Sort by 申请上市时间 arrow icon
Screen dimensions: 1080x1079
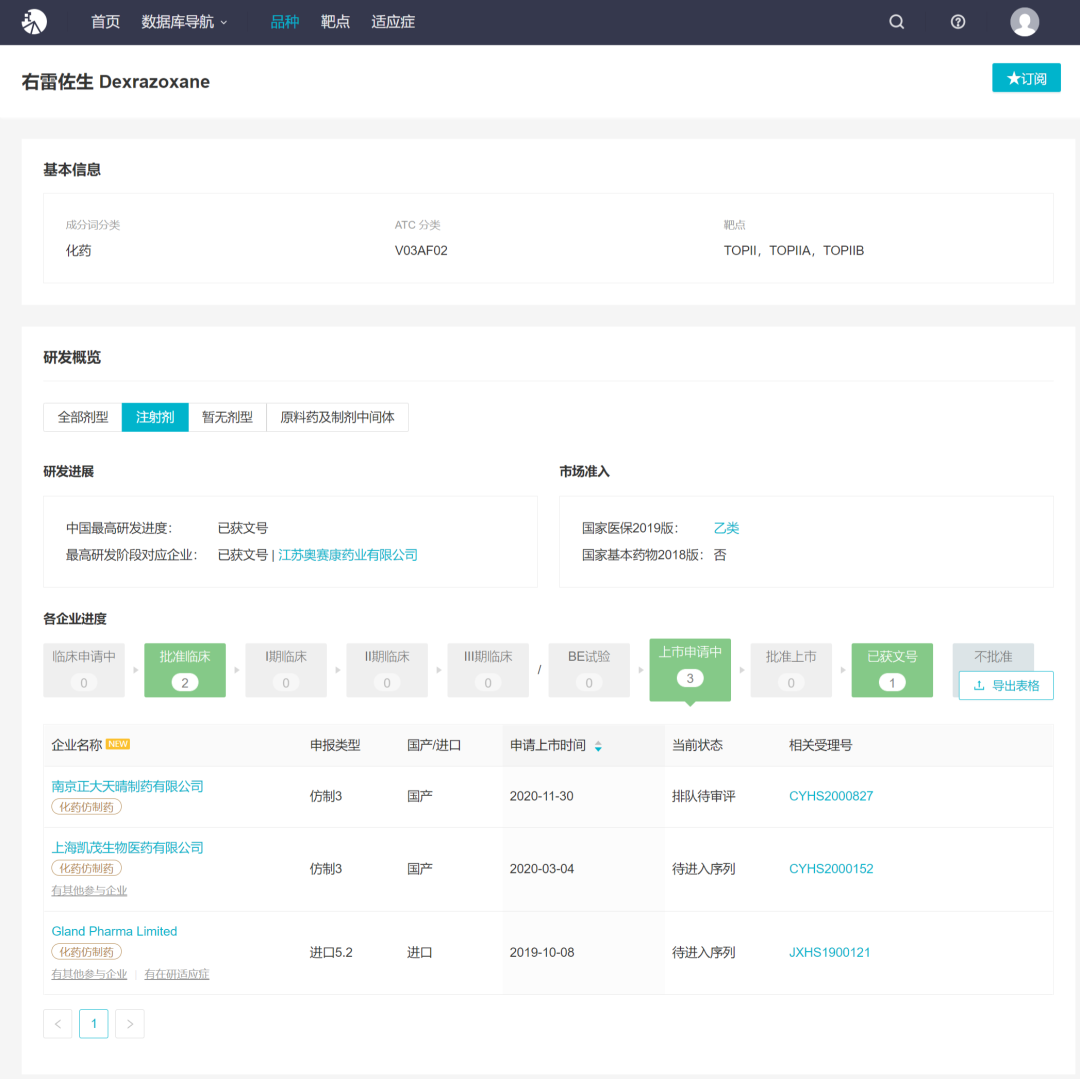598,746
